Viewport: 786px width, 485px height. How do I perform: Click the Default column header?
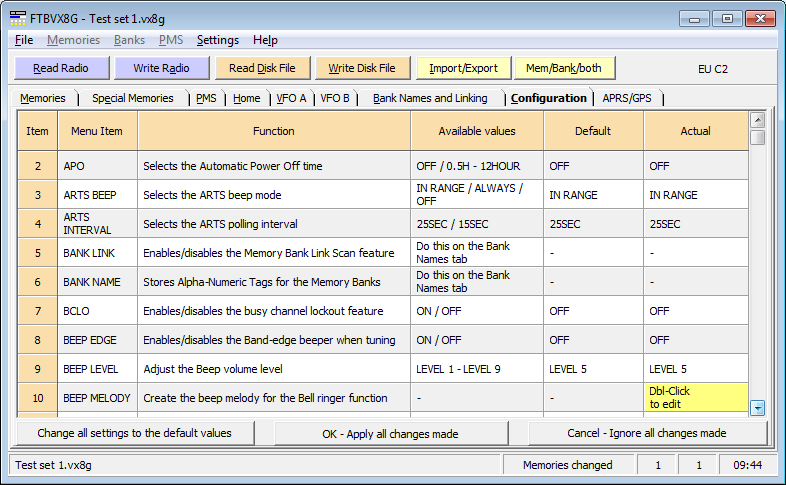click(593, 131)
